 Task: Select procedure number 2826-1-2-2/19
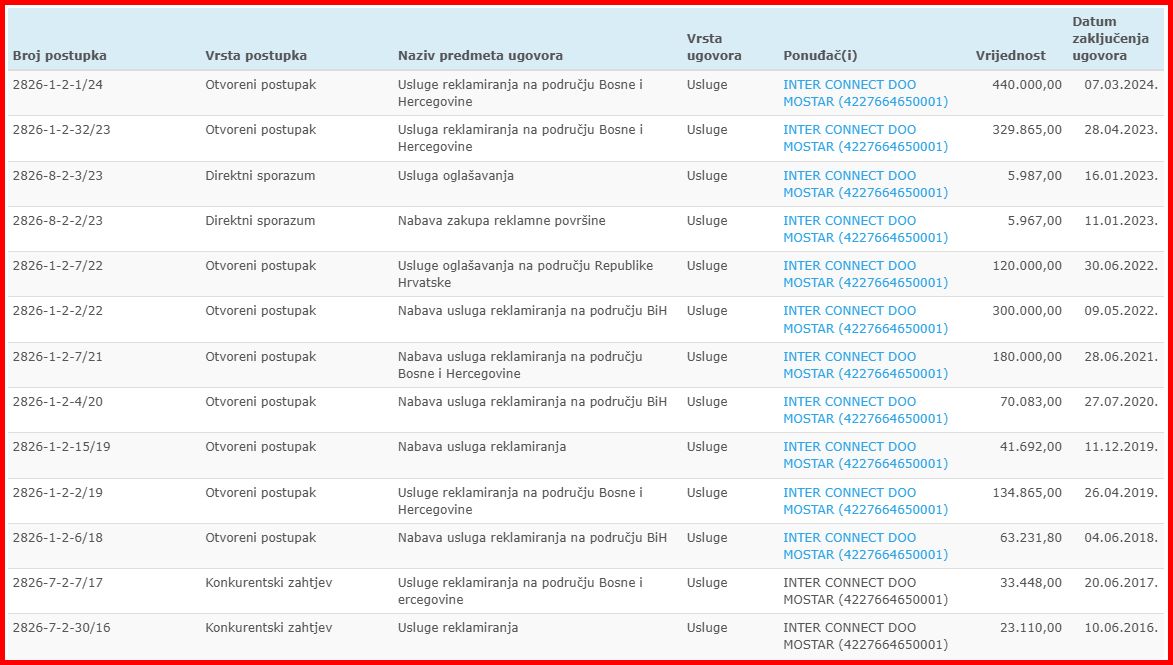(58, 493)
